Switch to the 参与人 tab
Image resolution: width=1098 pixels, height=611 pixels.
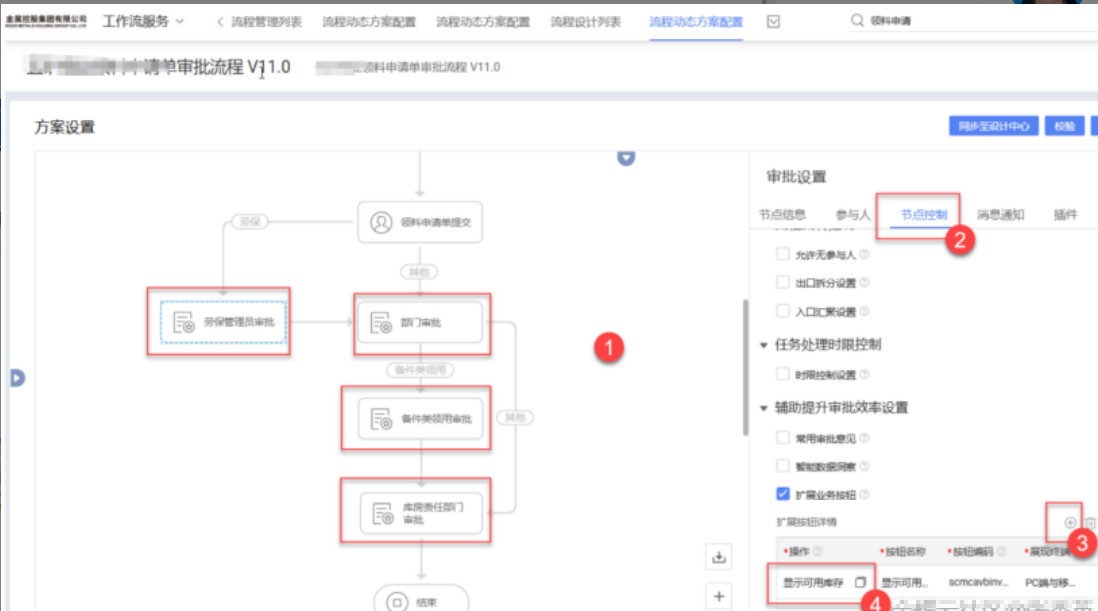coord(853,214)
